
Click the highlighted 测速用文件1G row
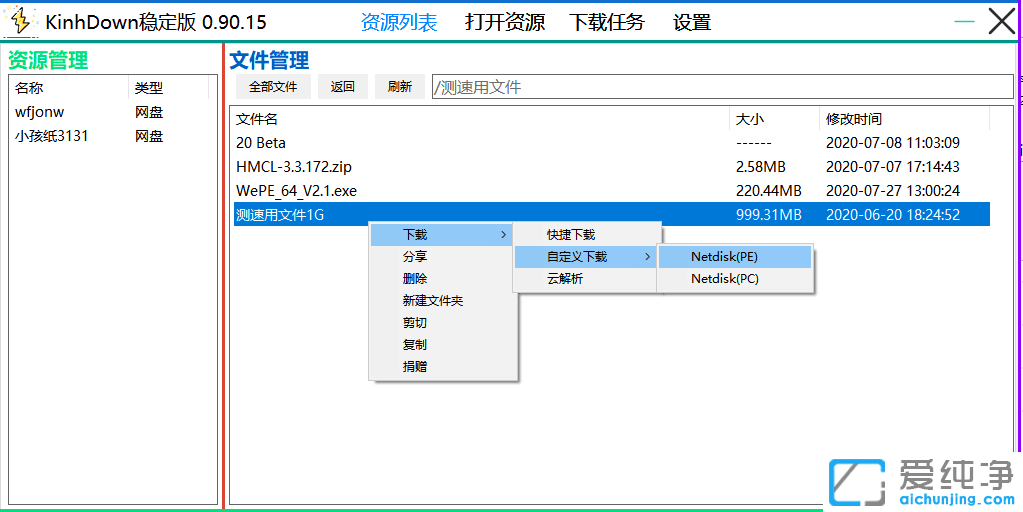(611, 215)
